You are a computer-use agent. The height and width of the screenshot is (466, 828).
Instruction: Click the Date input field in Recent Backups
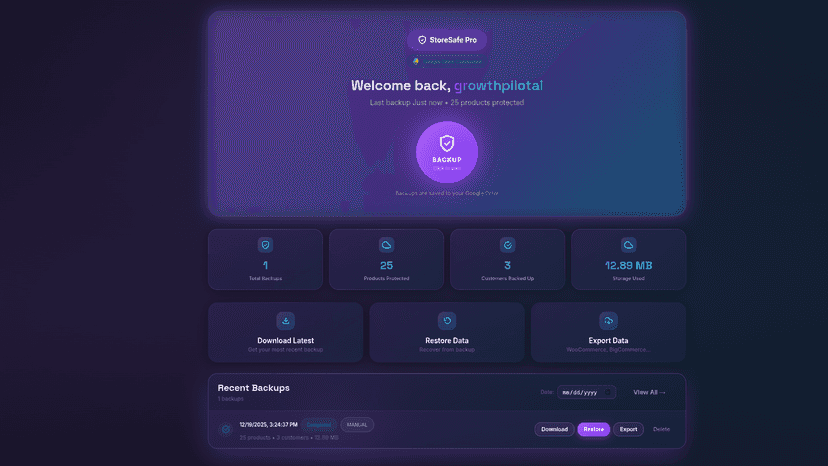tap(586, 392)
